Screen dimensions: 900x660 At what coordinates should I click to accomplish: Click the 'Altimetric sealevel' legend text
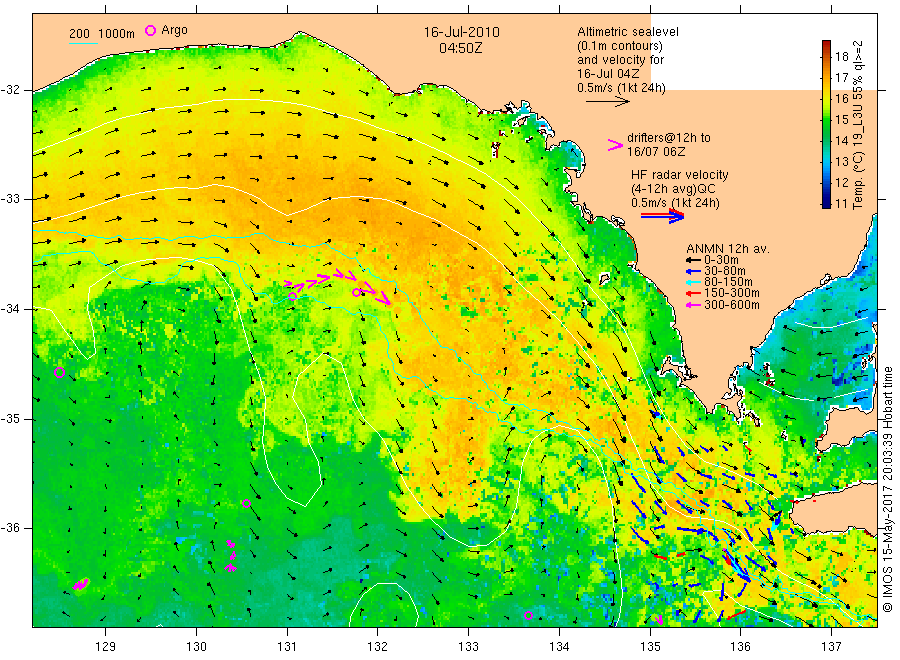628,32
